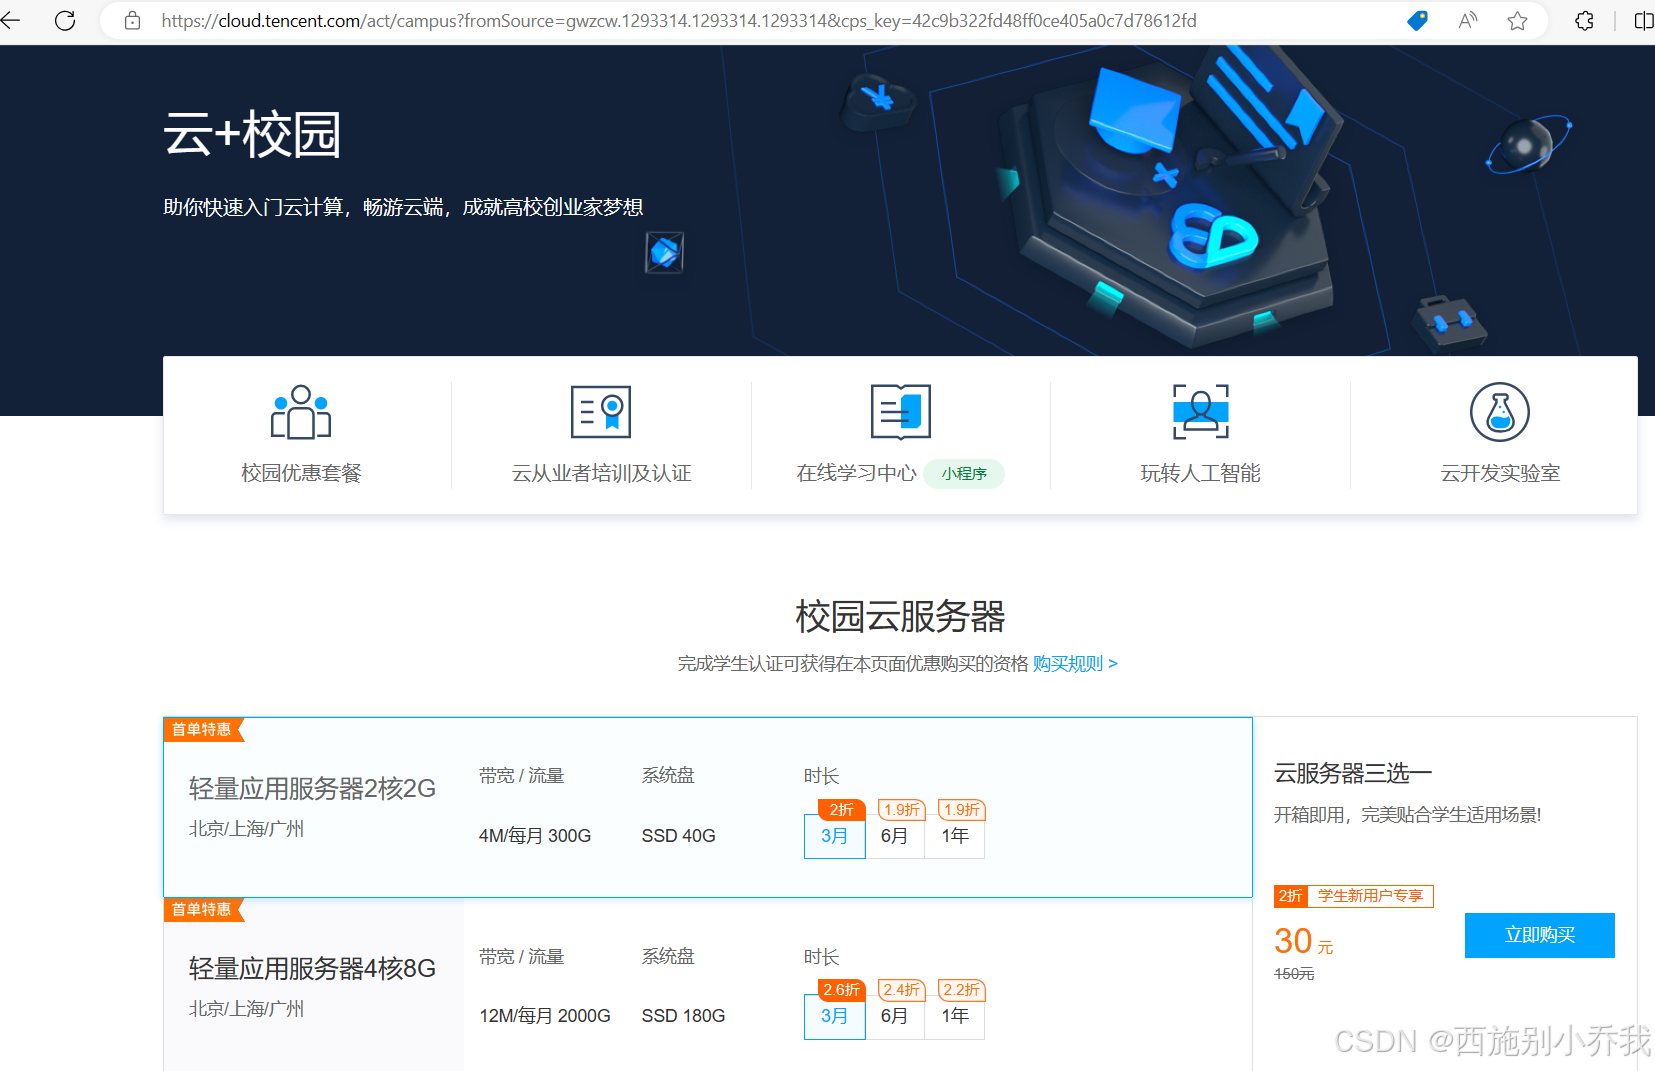Select 6月 duration for the 4核8G server
The image size is (1655, 1071).
(x=895, y=1016)
